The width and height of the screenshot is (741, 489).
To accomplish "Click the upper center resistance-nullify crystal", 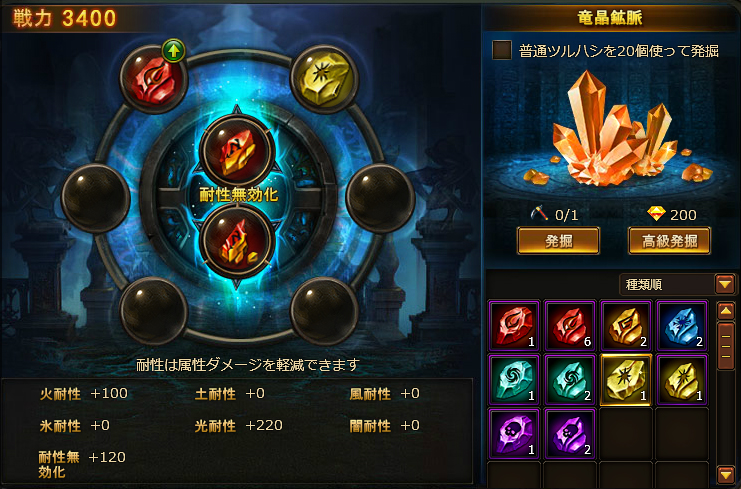I will [237, 150].
